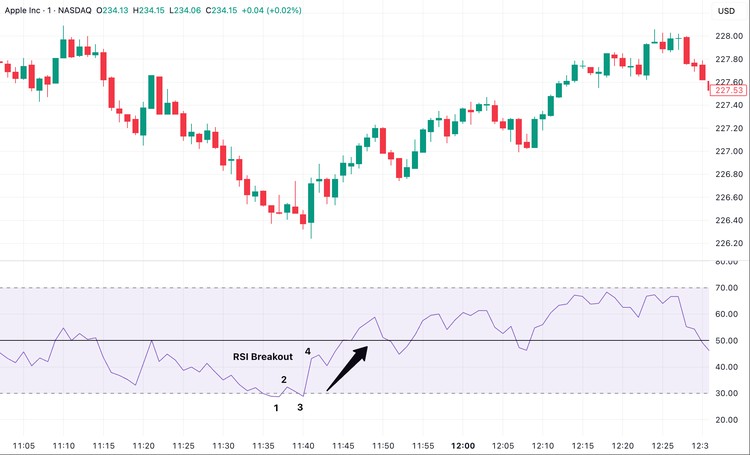Select the number 2 annotation label
The height and width of the screenshot is (455, 750).
pyautogui.click(x=284, y=380)
